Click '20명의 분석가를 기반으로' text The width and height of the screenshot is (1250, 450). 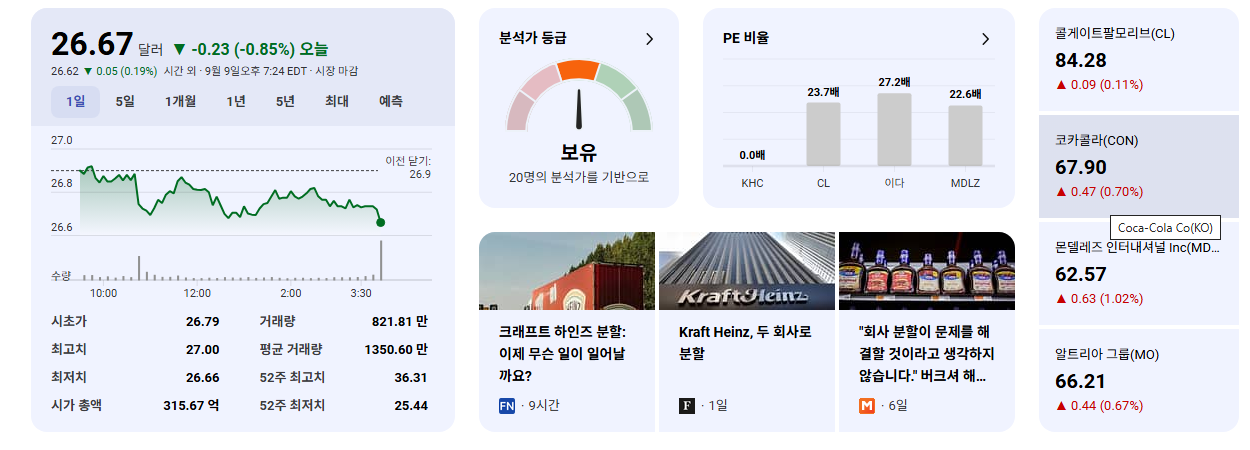(x=578, y=177)
